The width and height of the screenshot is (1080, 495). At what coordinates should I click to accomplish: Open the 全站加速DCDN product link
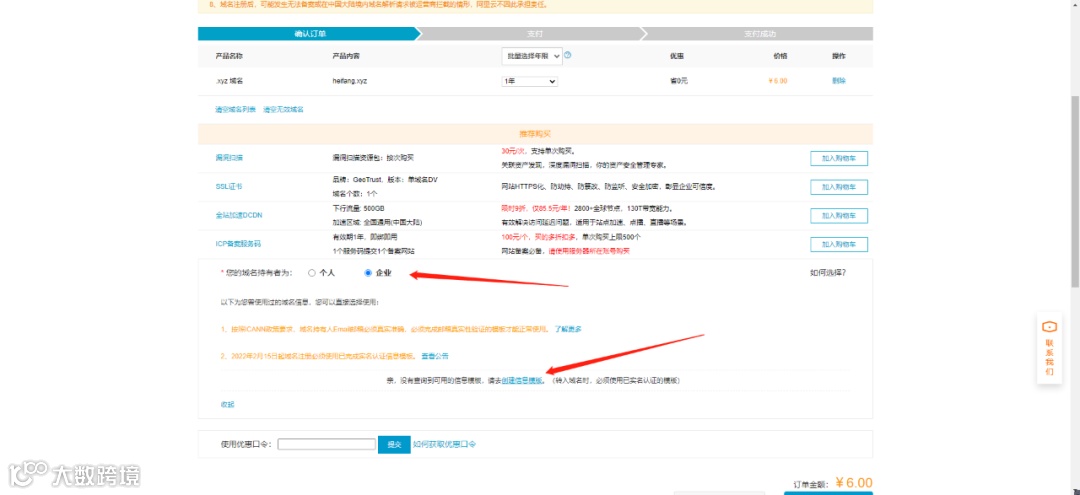[x=238, y=215]
